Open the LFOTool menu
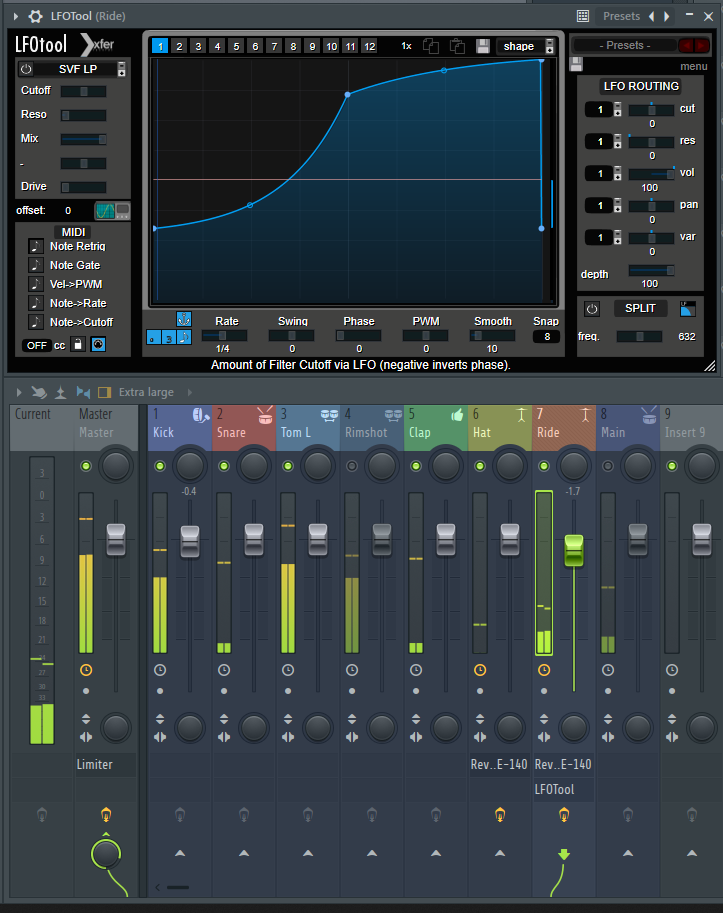 tap(693, 66)
